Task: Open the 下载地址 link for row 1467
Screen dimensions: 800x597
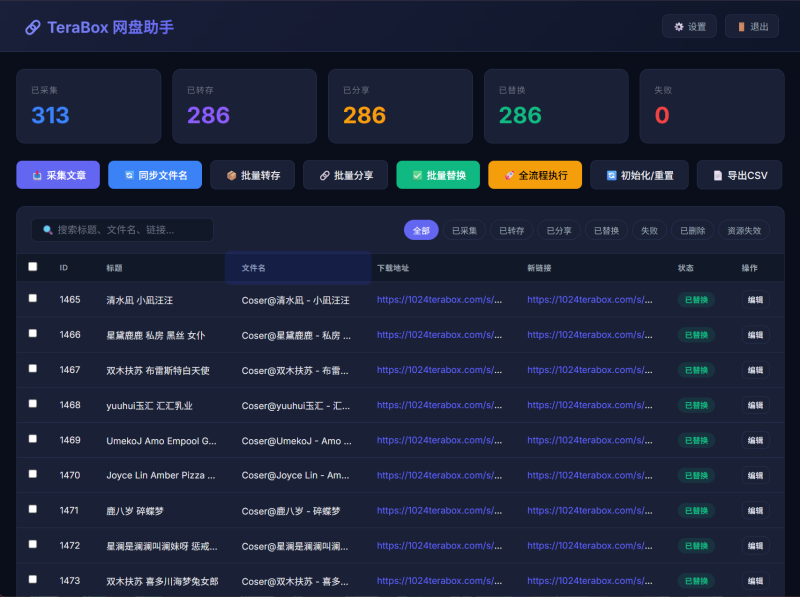Action: (439, 370)
